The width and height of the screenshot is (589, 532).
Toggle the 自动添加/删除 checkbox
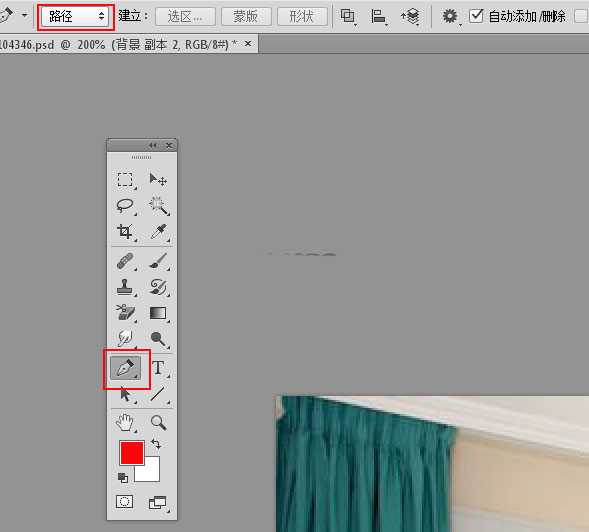pyautogui.click(x=477, y=16)
